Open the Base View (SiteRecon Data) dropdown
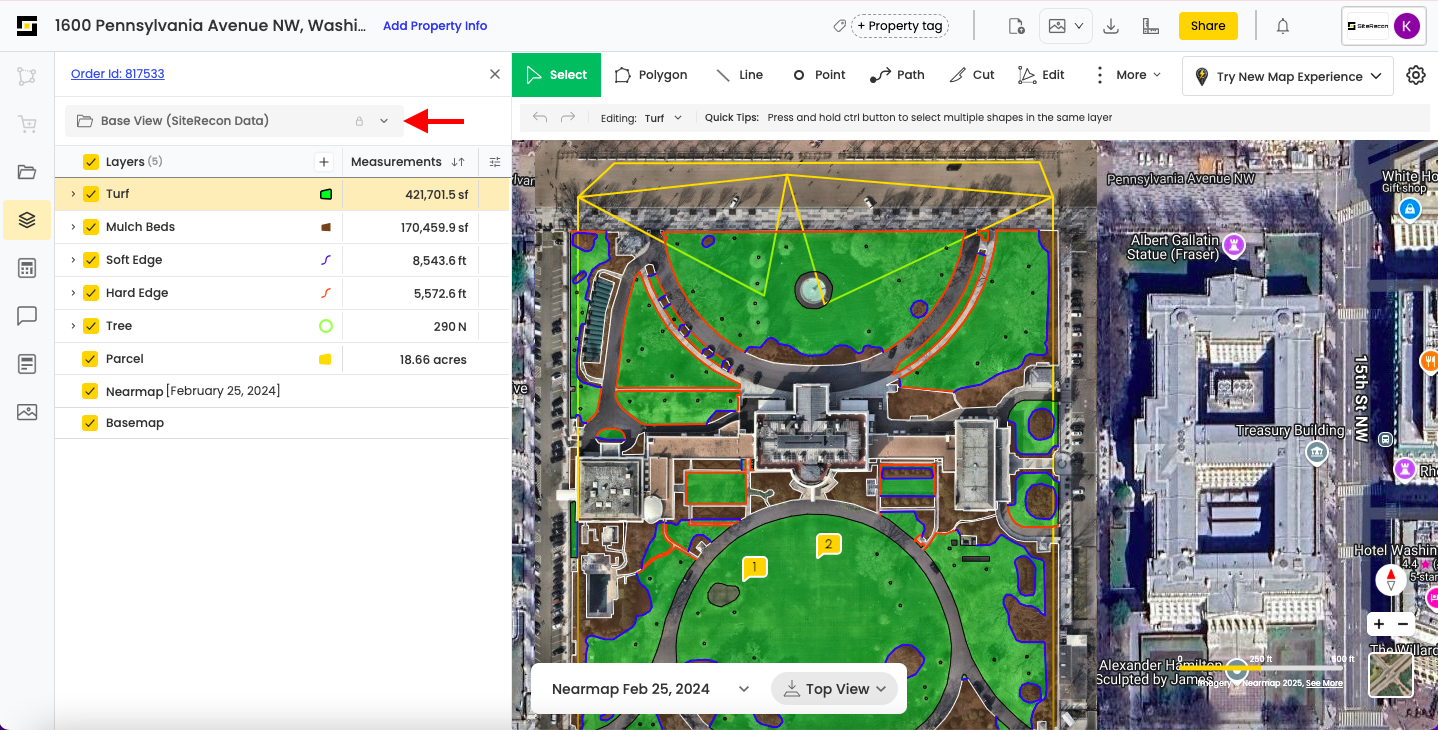Screen dimensions: 1438x730 pyautogui.click(x=234, y=121)
